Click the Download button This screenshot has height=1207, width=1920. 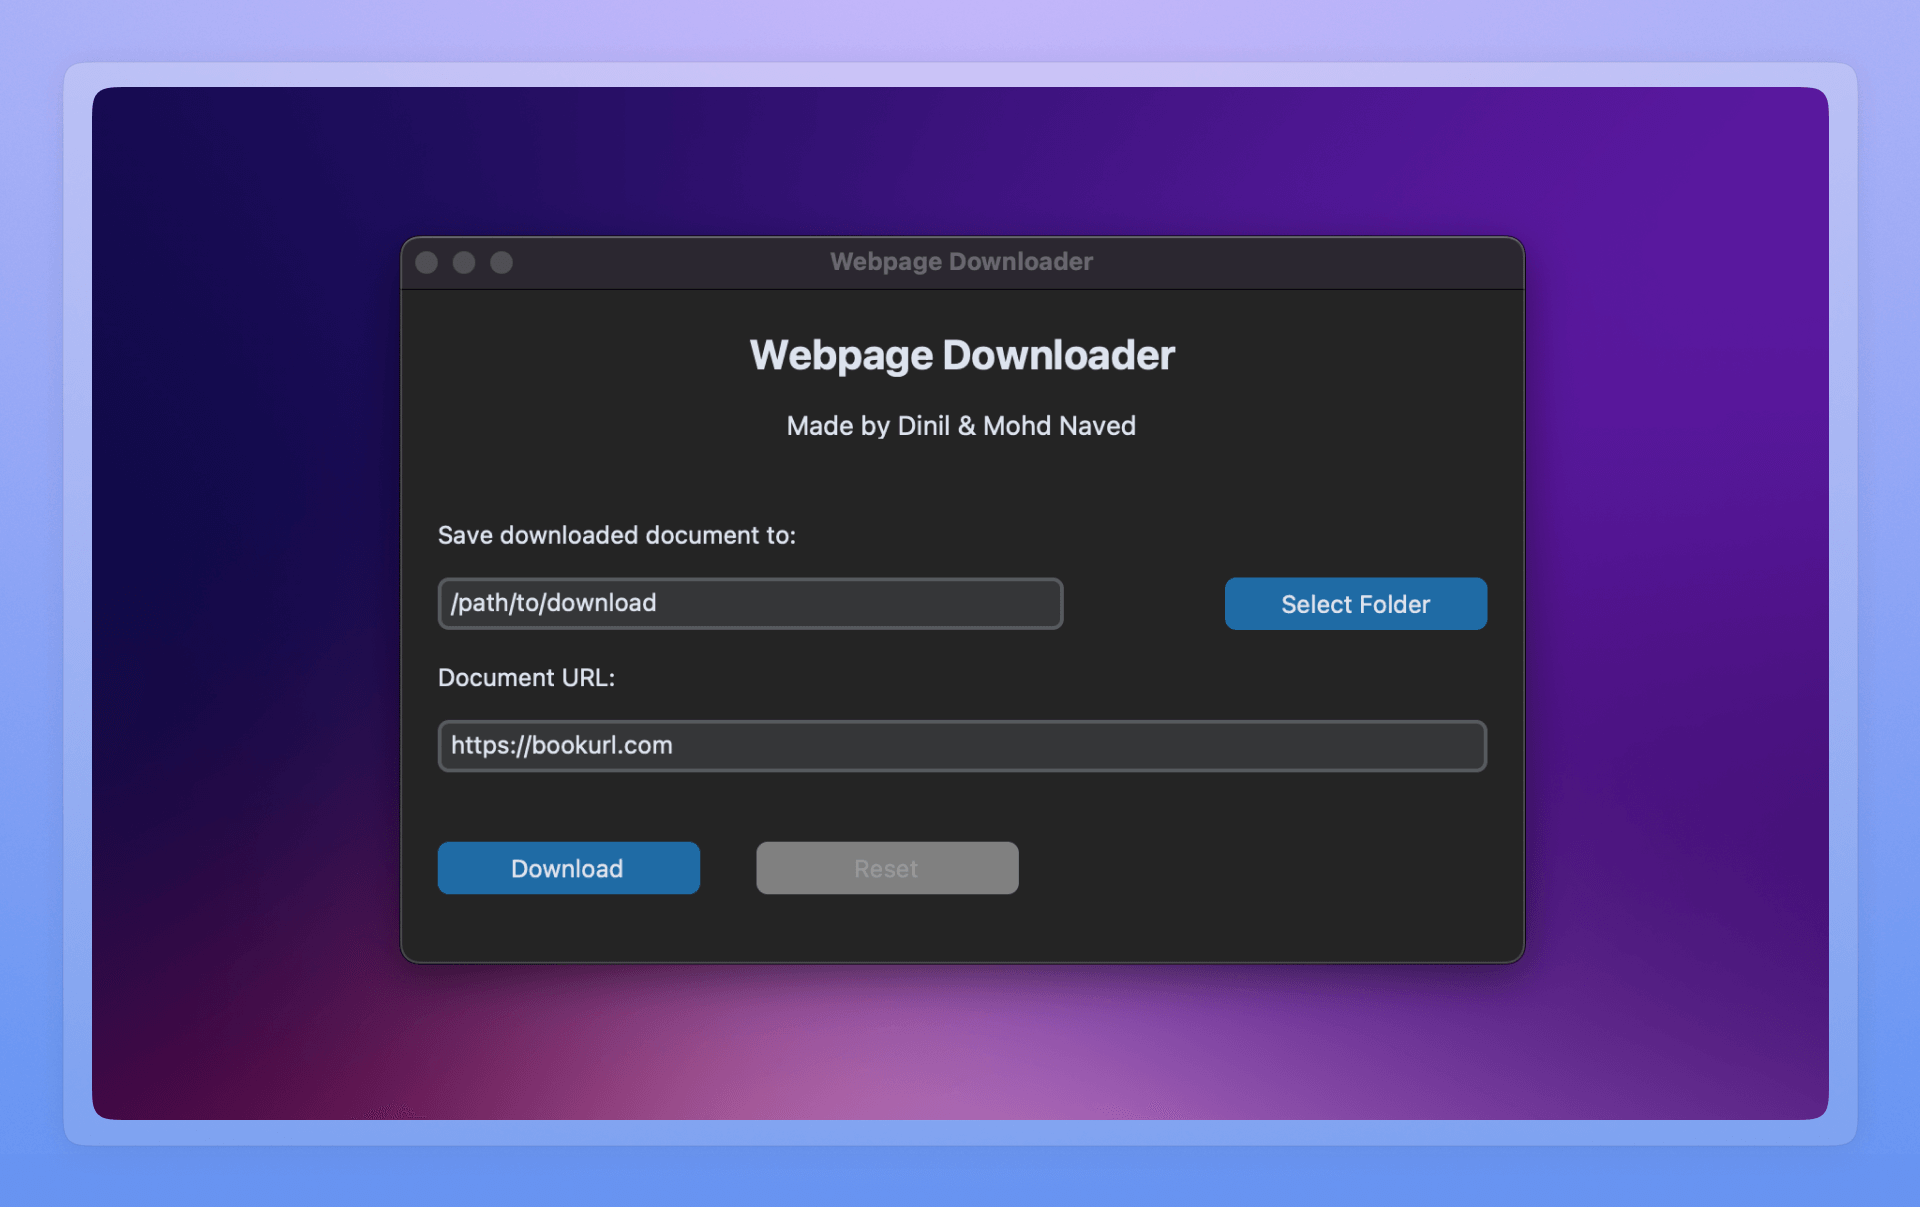click(x=568, y=868)
